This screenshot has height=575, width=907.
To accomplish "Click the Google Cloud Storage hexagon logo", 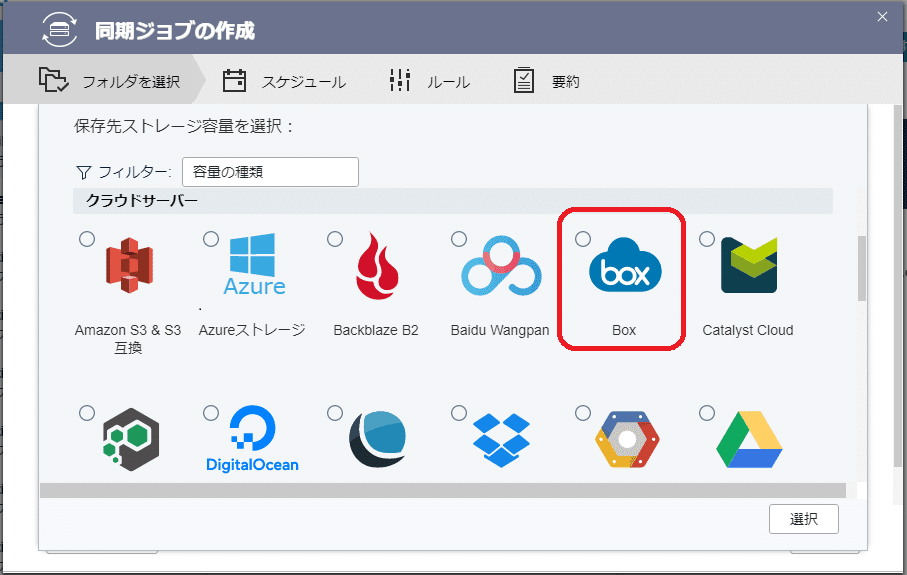I will tap(627, 440).
